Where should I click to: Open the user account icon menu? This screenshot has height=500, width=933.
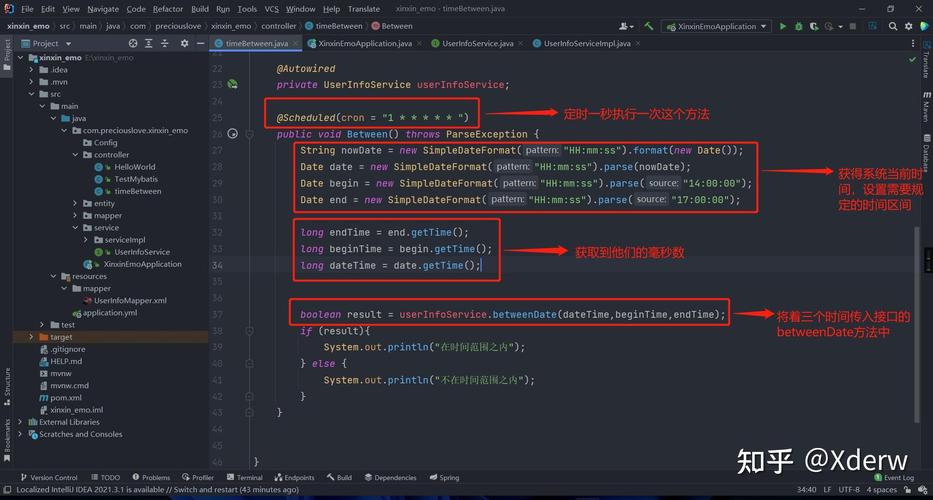tap(626, 26)
